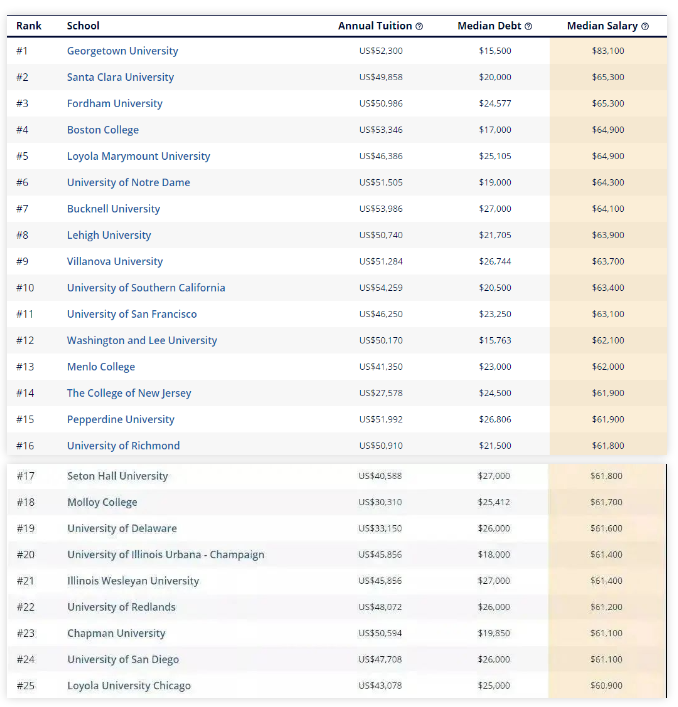Open University of Notre Dame link
The width and height of the screenshot is (678, 707).
tap(128, 182)
